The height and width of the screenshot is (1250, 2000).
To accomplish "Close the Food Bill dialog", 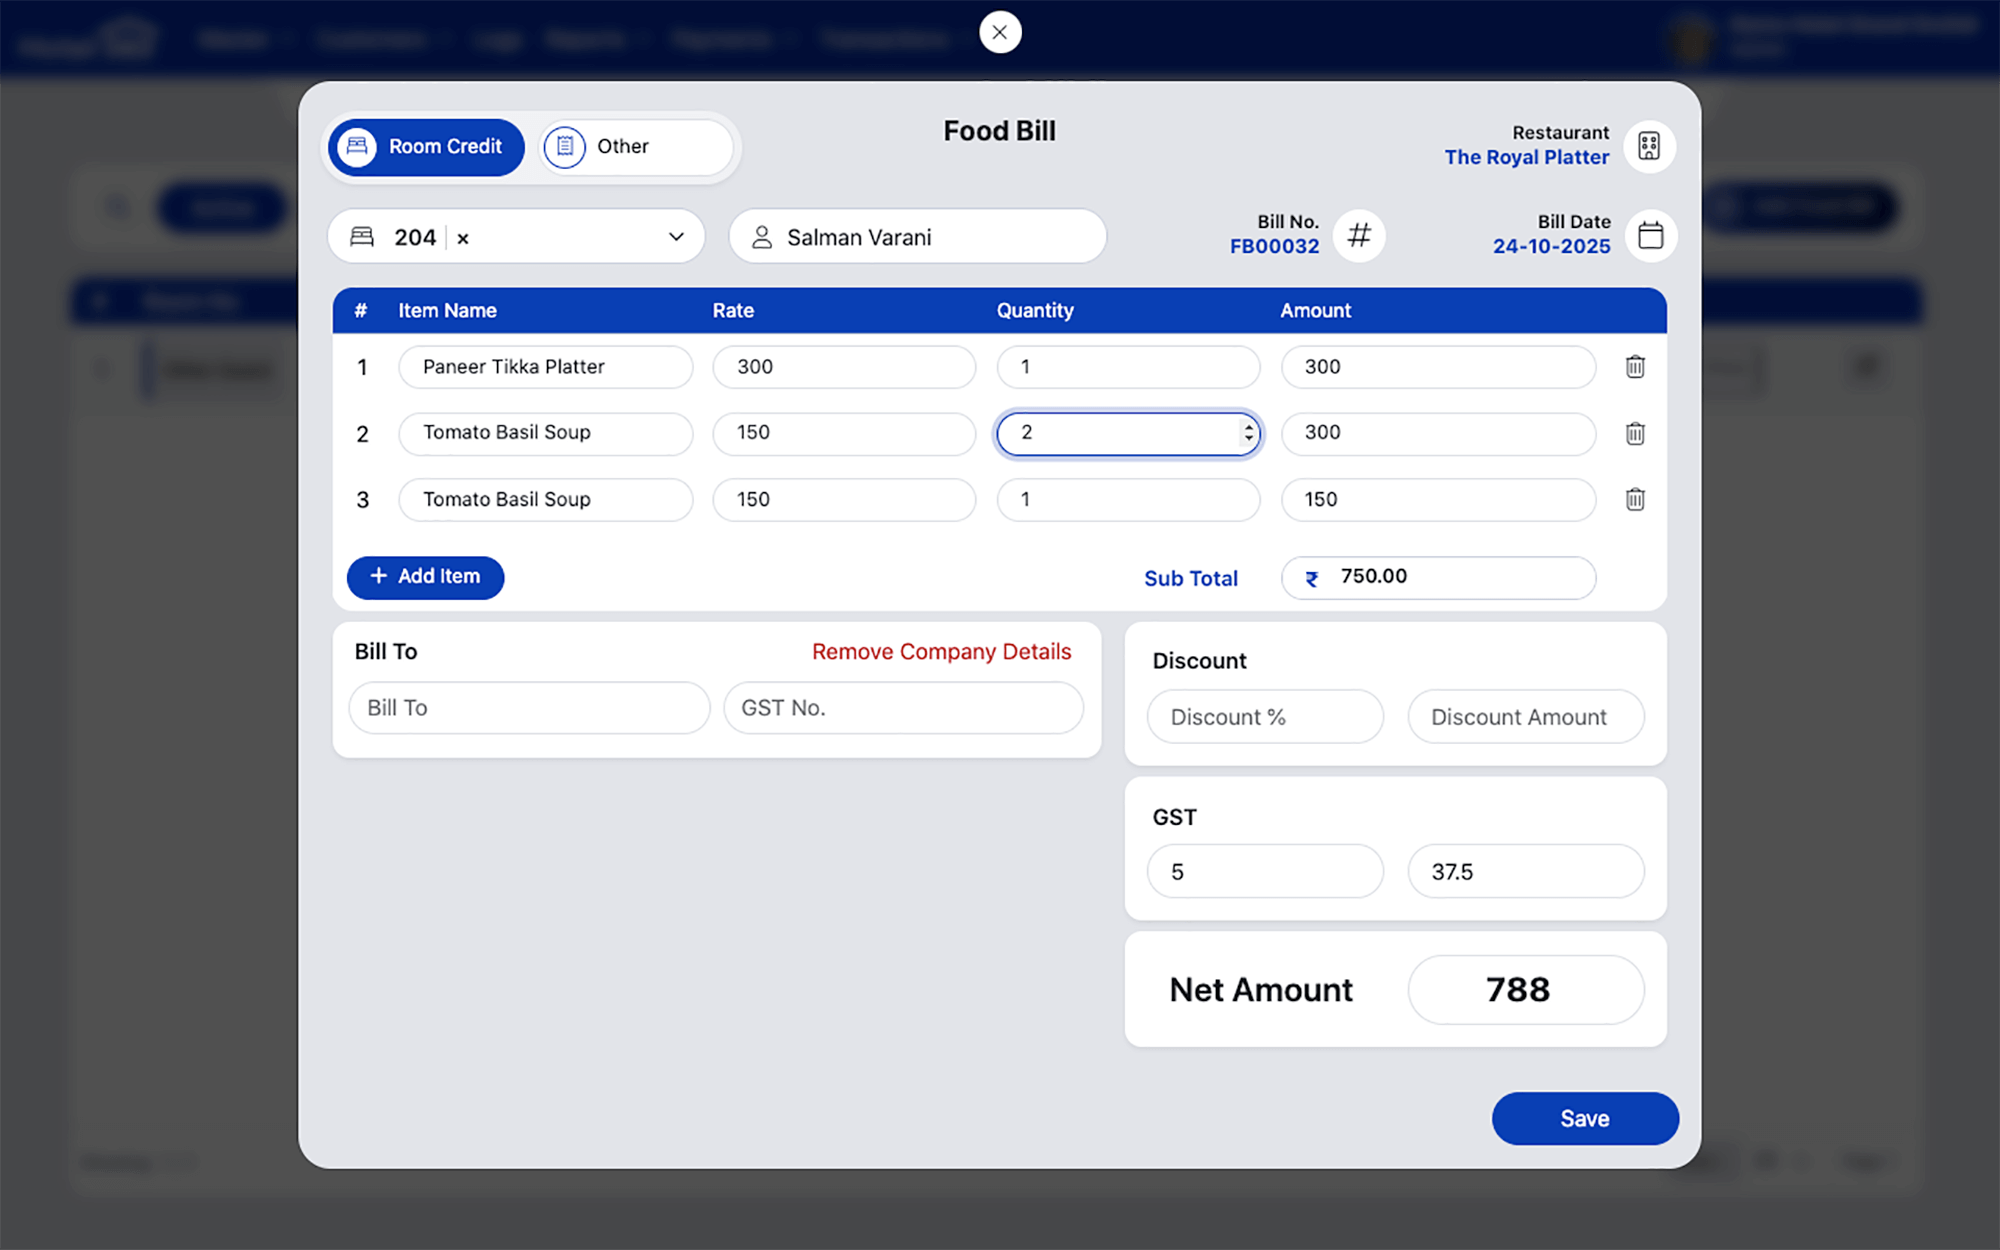I will [1000, 32].
